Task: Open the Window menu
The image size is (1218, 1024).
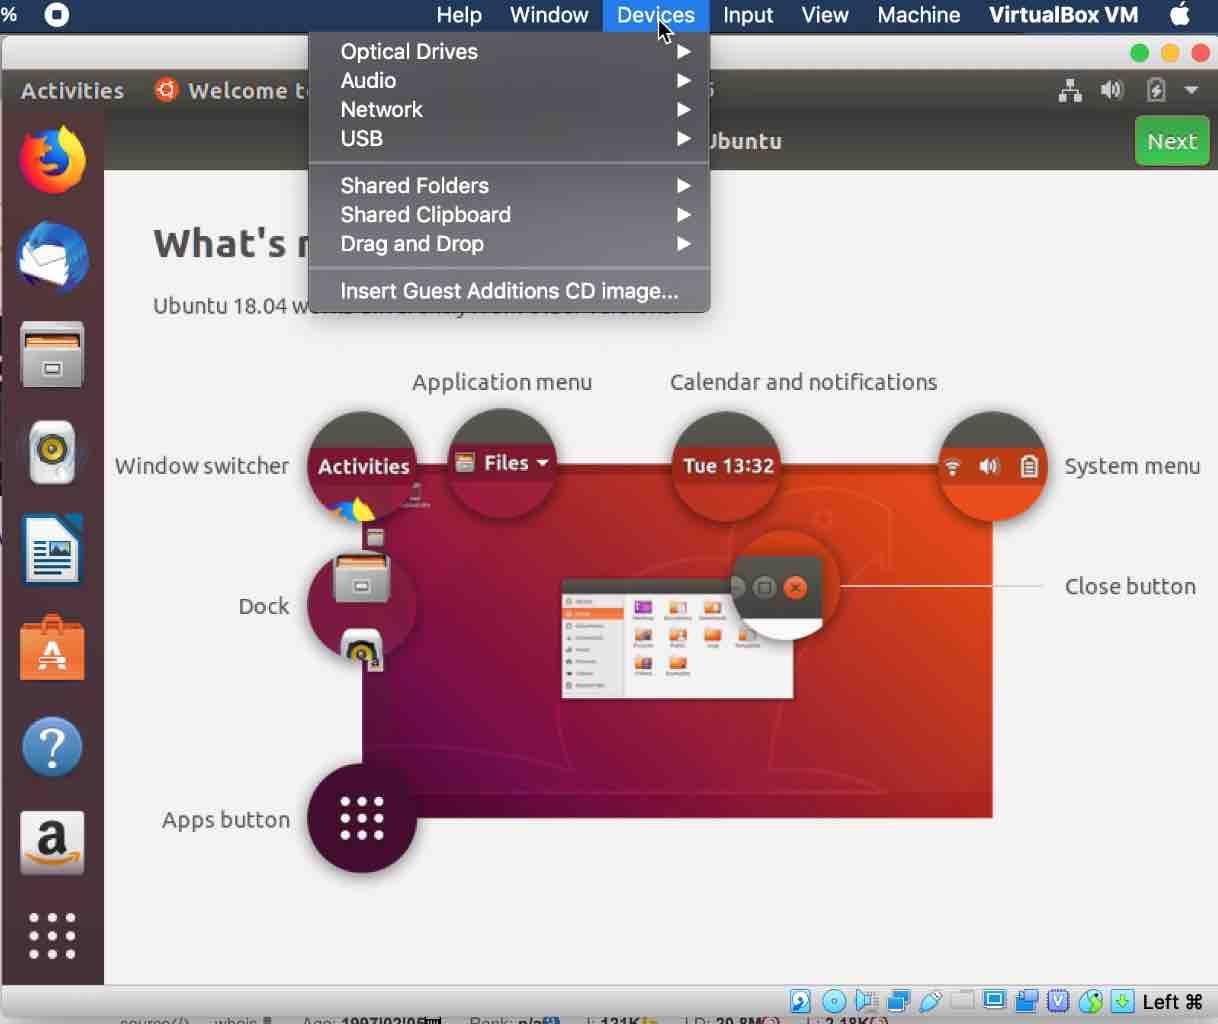Action: pos(549,15)
